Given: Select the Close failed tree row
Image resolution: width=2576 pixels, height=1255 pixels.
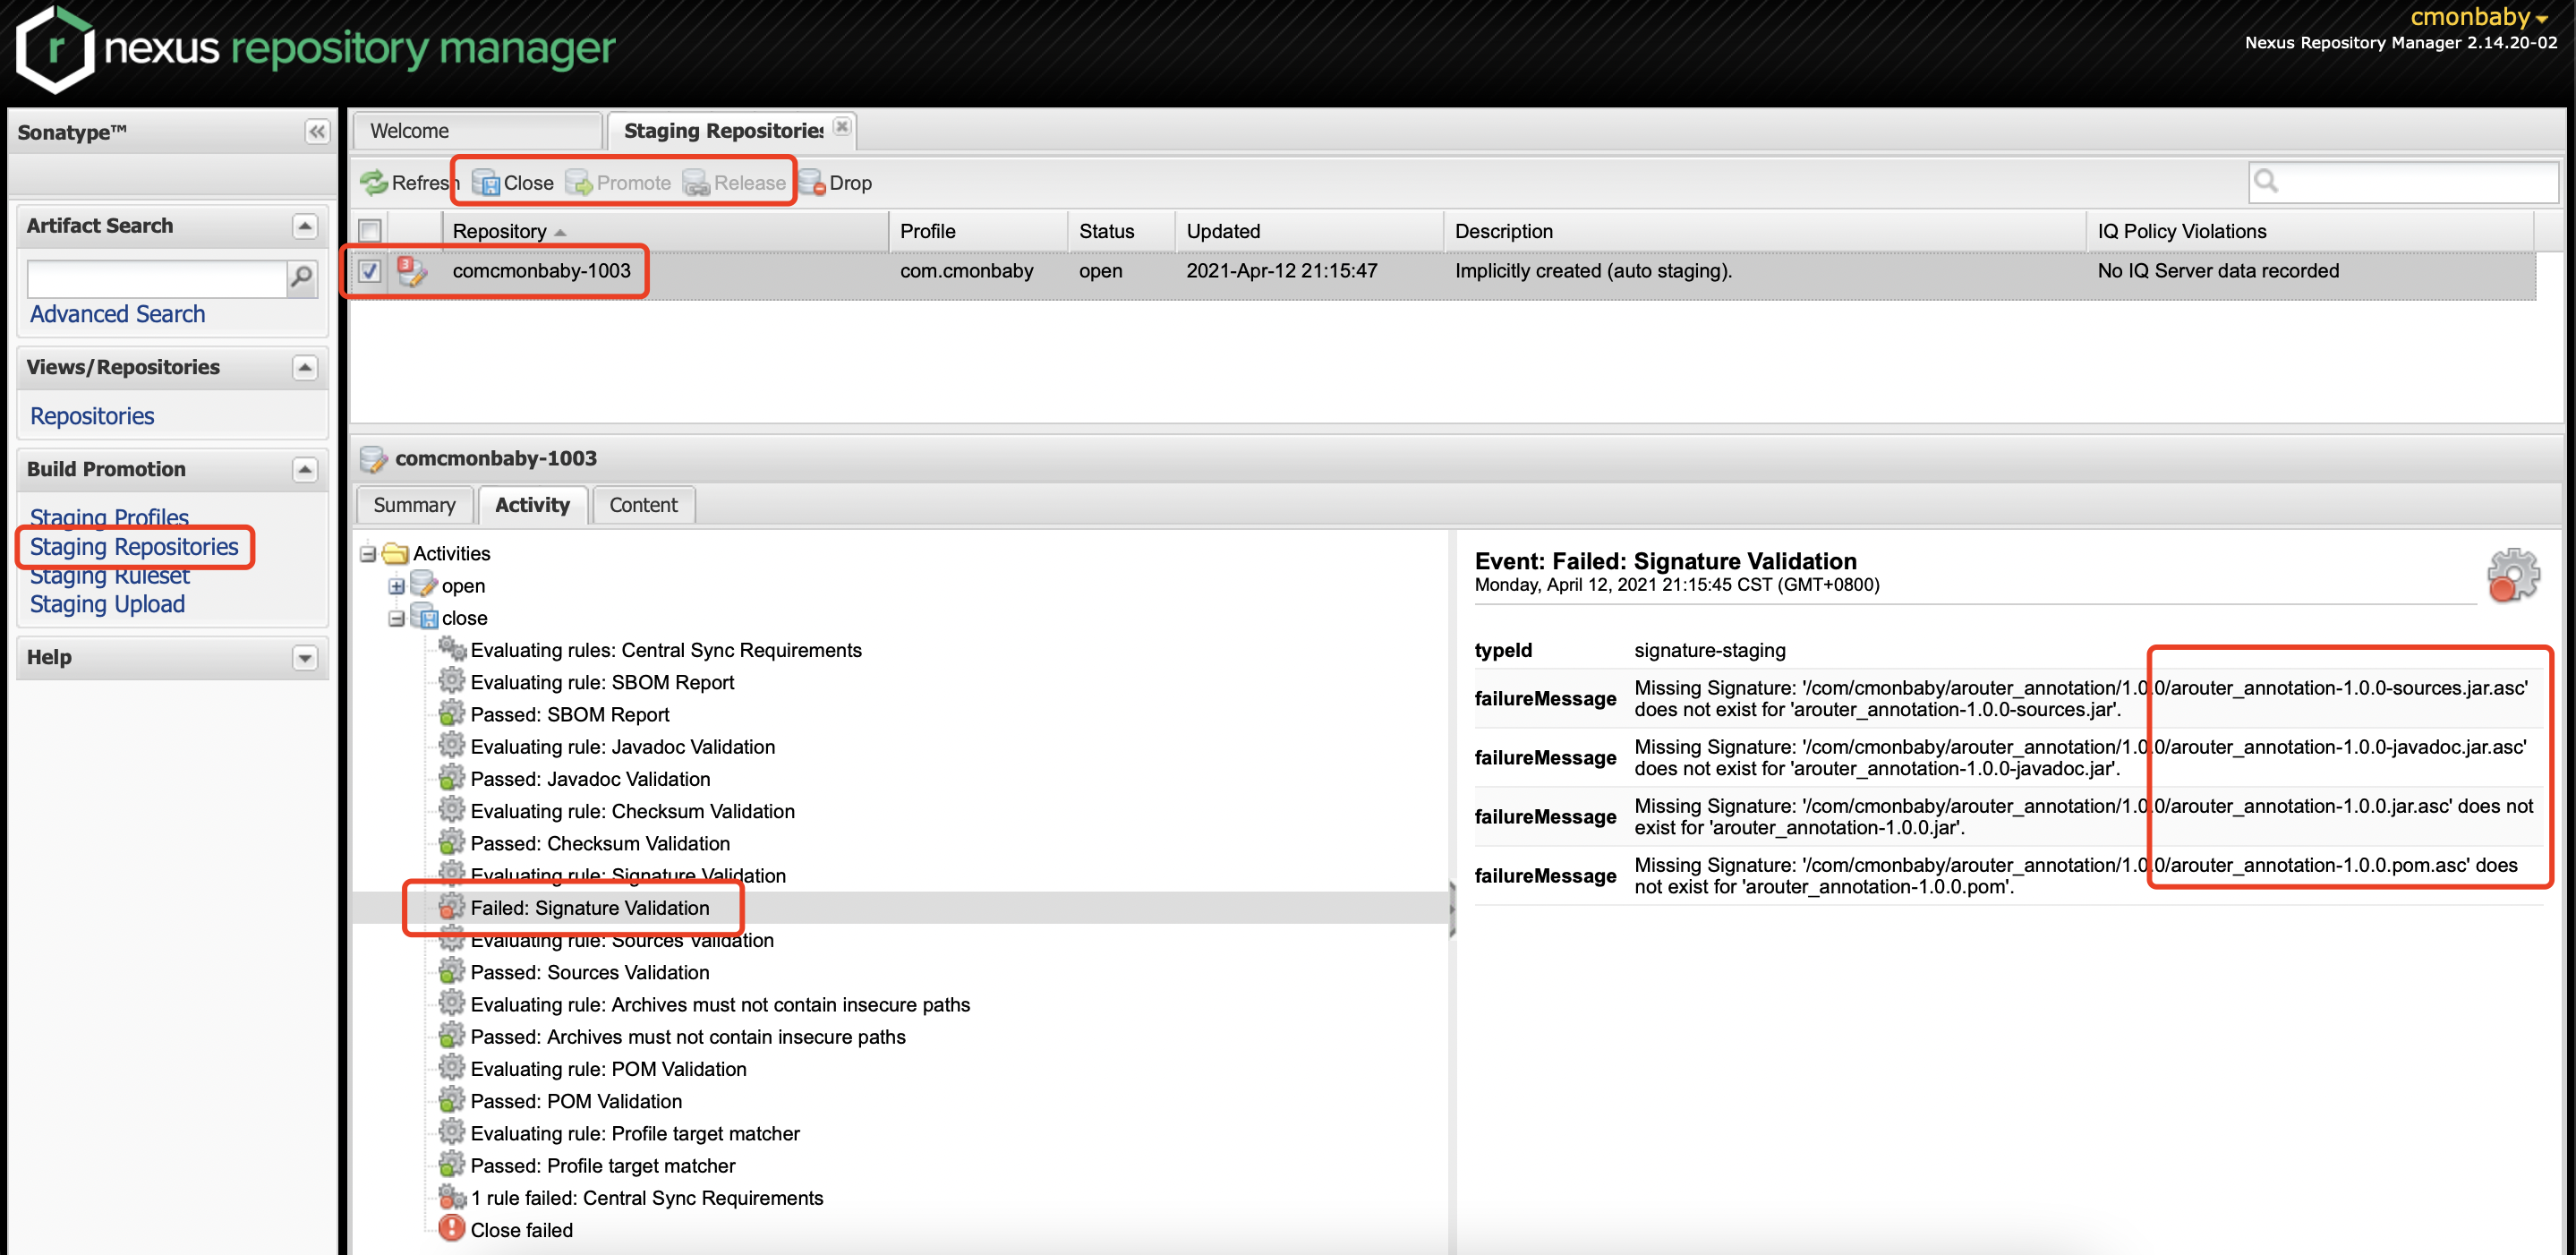Looking at the screenshot, I should (900, 1230).
